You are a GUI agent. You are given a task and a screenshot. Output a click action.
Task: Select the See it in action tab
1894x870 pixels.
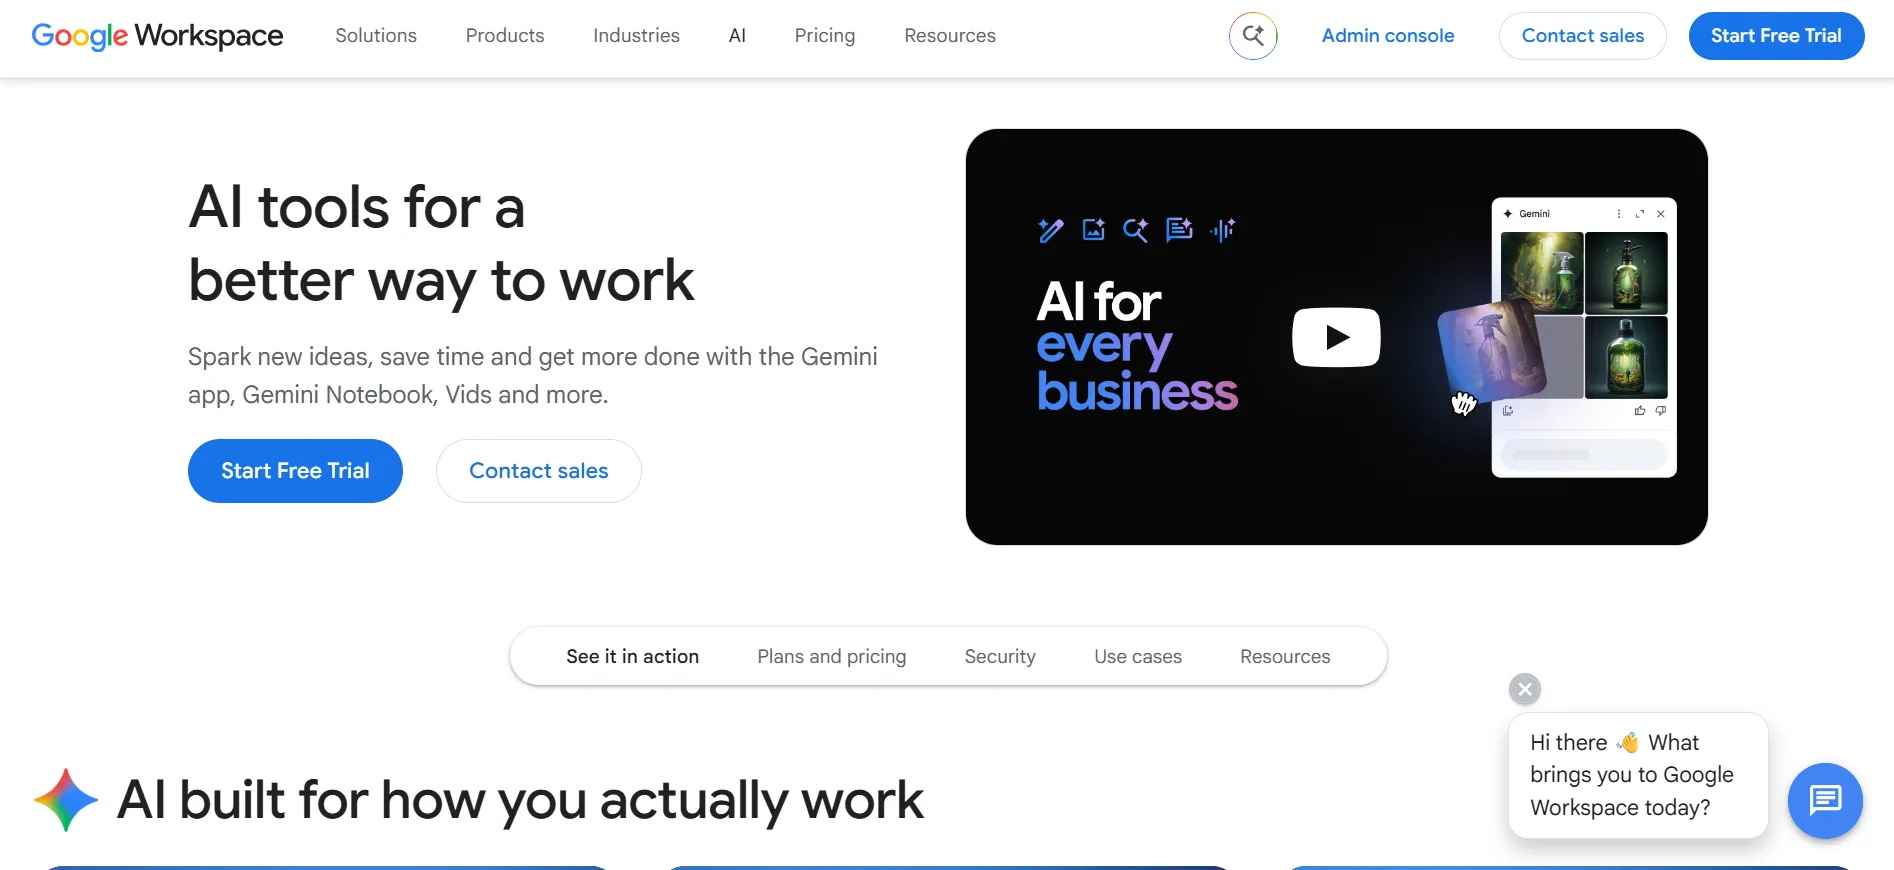(632, 657)
